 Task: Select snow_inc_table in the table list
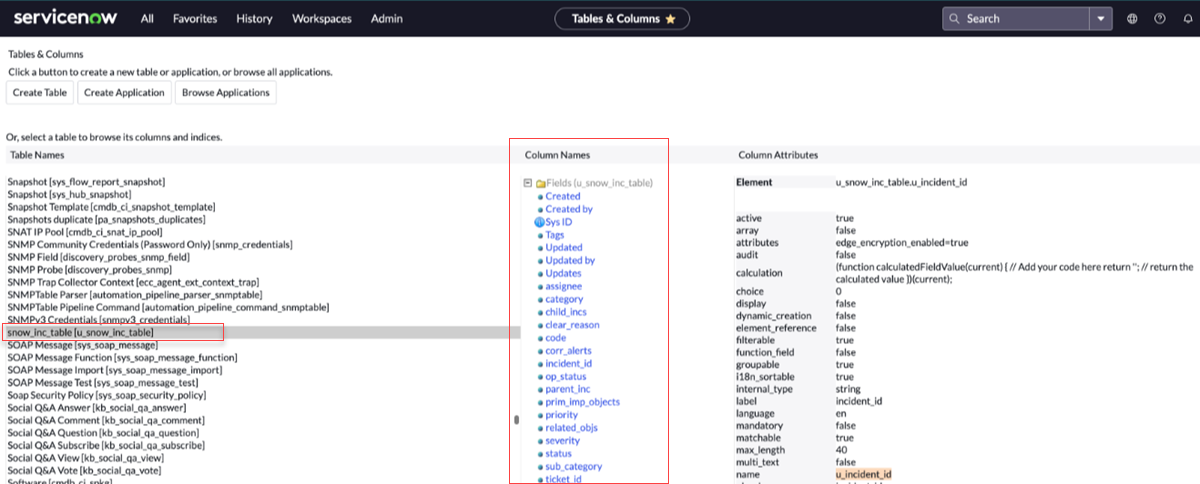coord(80,332)
